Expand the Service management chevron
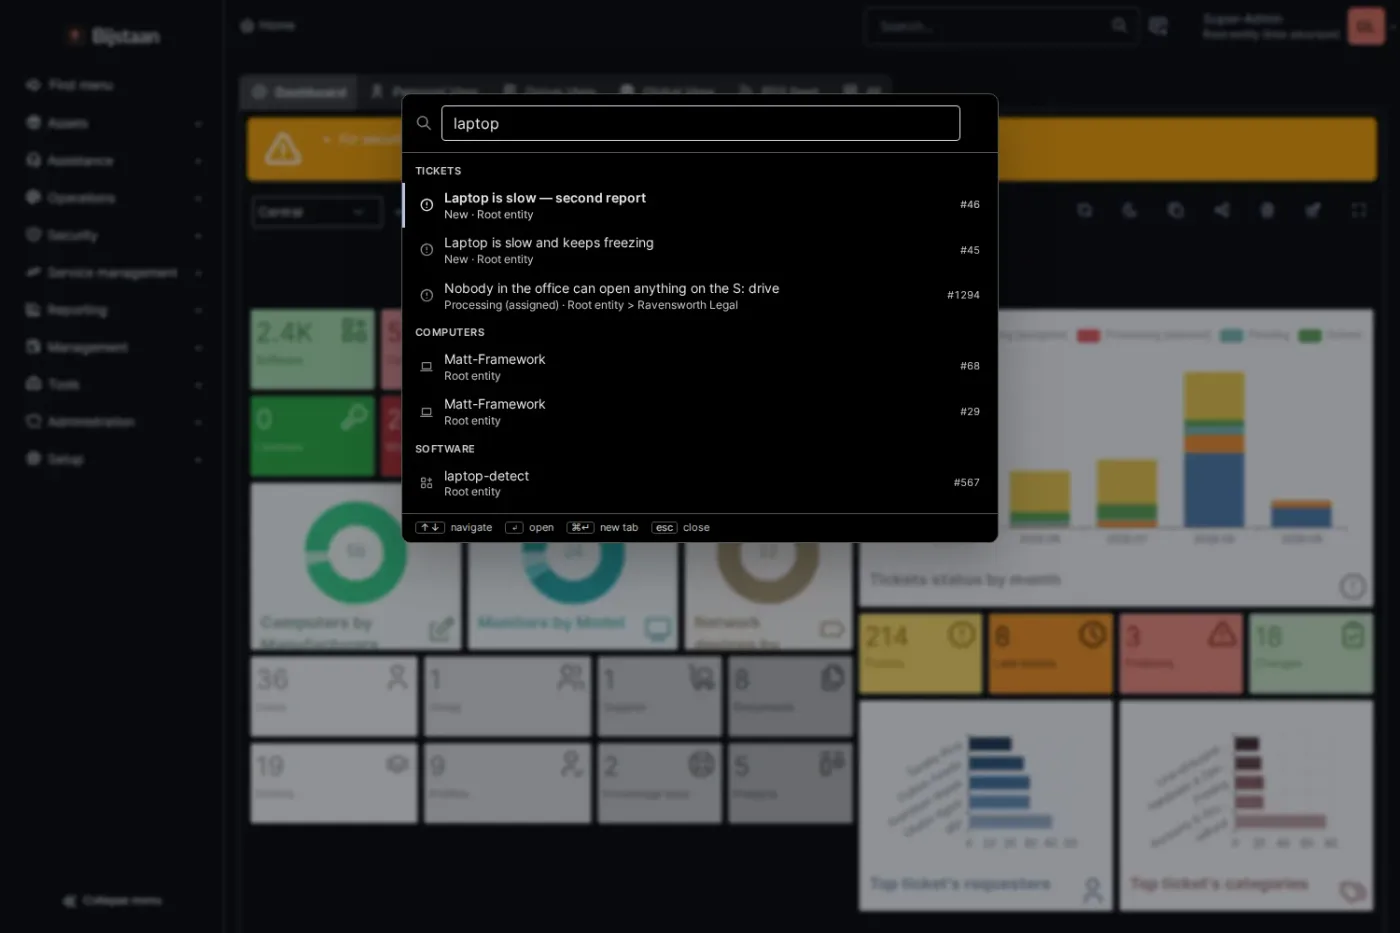Screen dimensions: 1400x933 198,273
